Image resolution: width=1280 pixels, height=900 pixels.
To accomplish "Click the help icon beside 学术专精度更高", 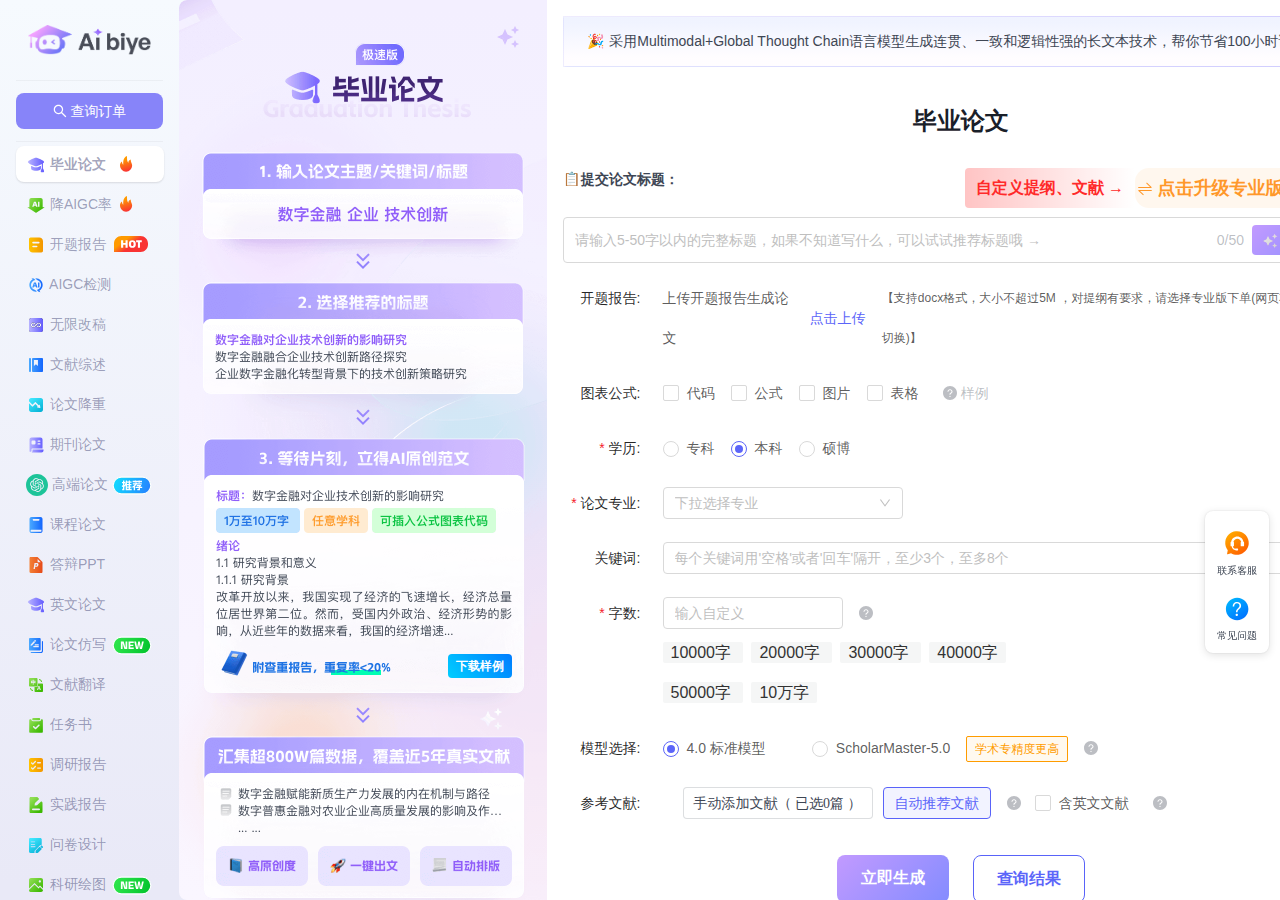I will (1091, 748).
